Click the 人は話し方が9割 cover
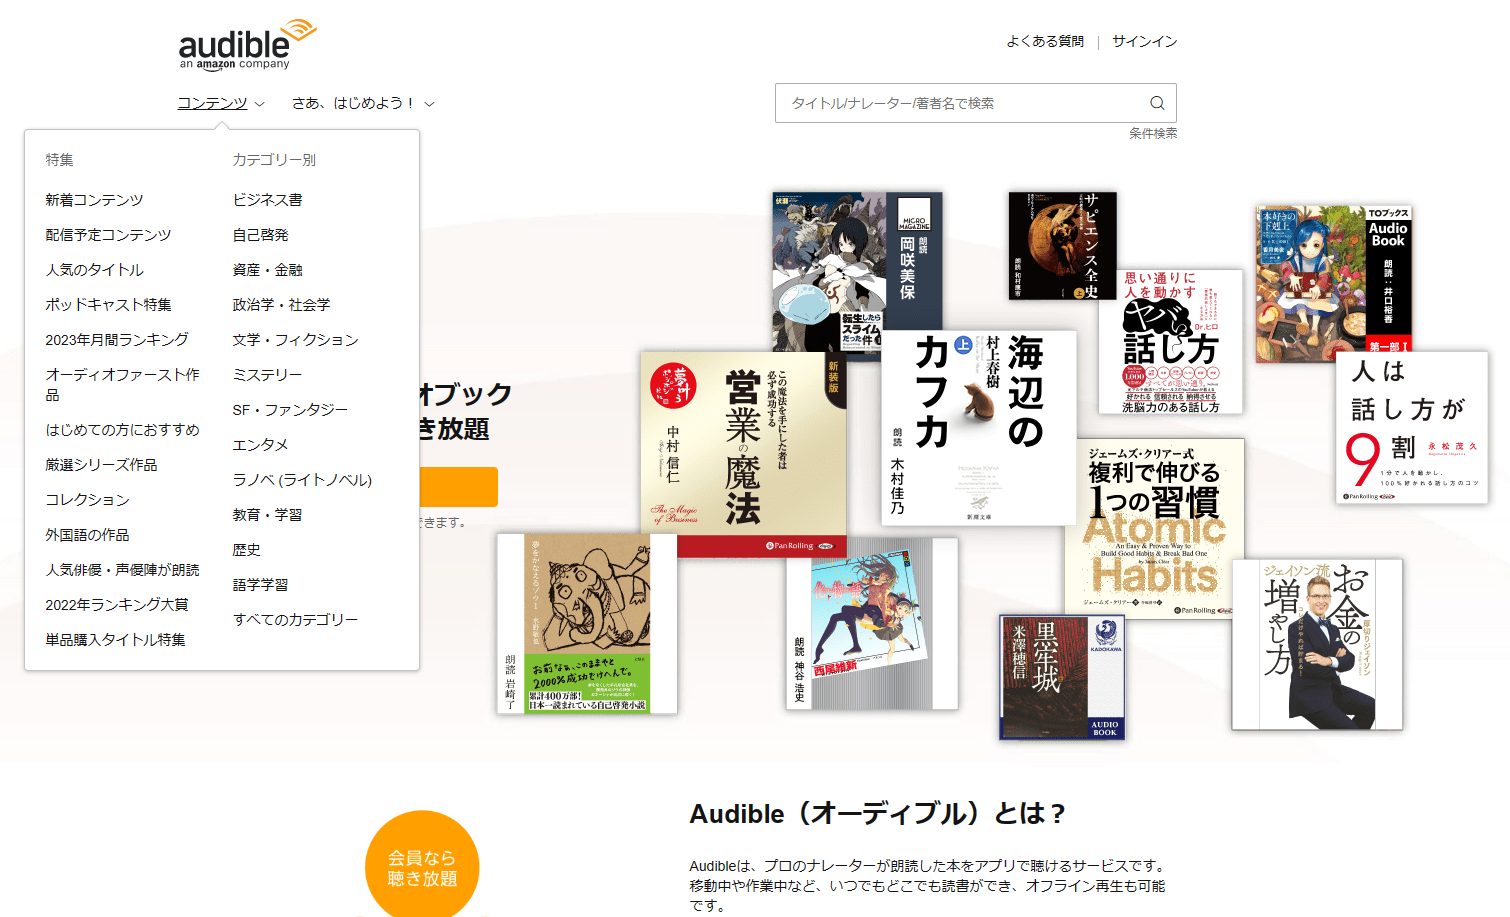1510x917 pixels. point(1410,428)
